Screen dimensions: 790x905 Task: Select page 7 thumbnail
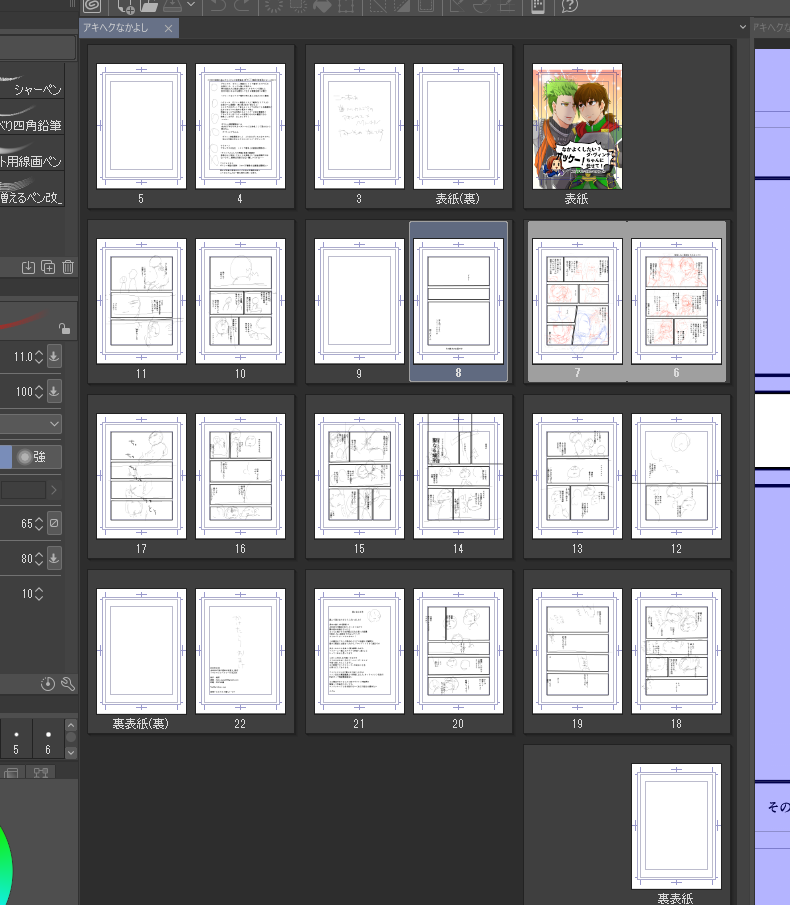[x=577, y=301]
